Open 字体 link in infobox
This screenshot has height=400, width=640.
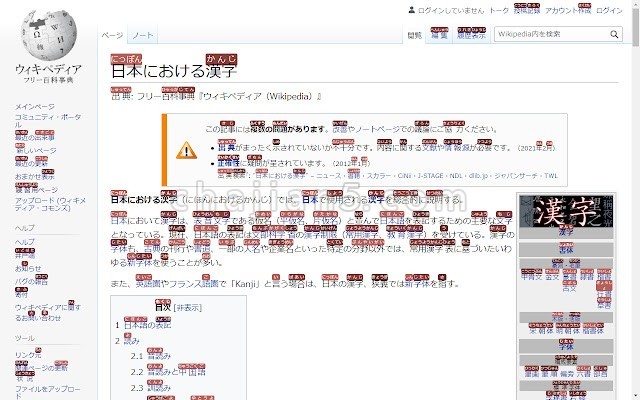(x=566, y=346)
